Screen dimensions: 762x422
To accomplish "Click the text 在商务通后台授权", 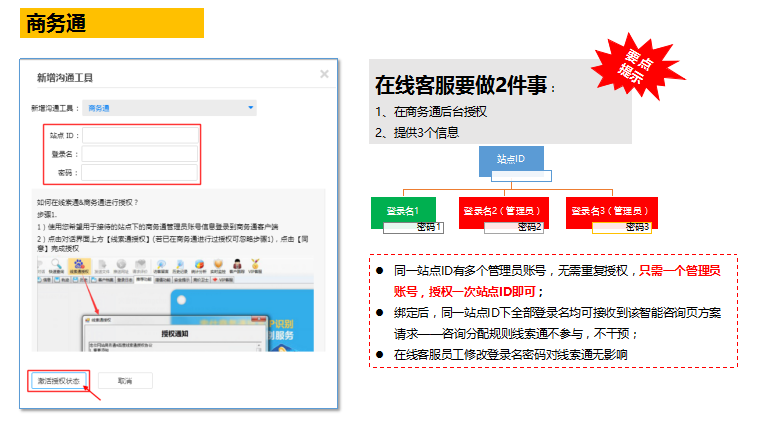I will (440, 112).
